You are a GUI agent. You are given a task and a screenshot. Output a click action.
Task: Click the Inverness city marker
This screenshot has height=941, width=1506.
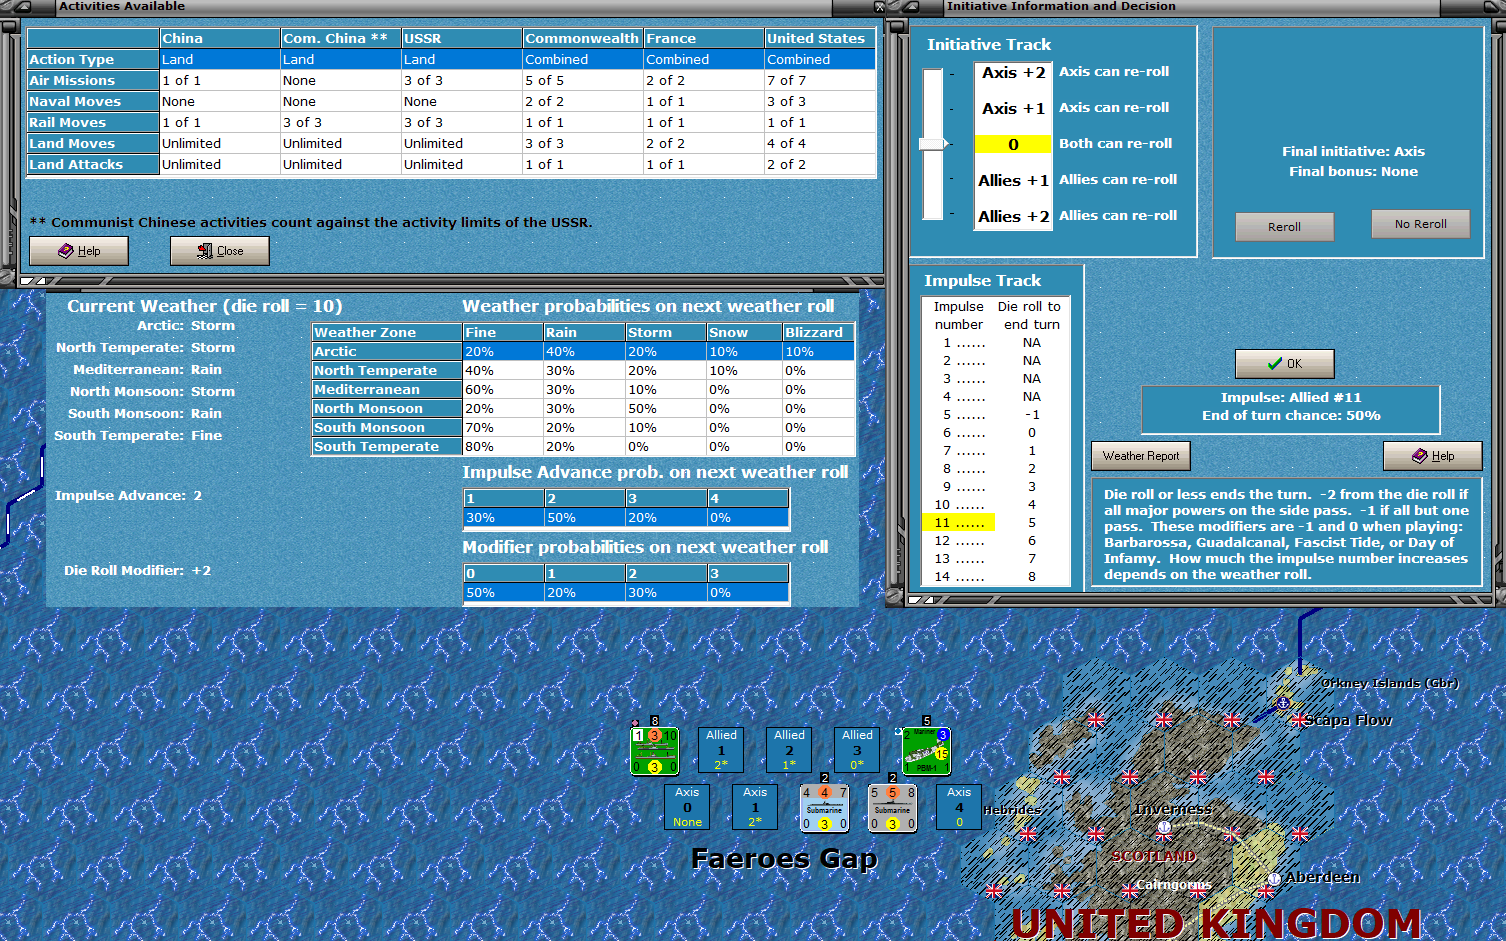click(1164, 827)
